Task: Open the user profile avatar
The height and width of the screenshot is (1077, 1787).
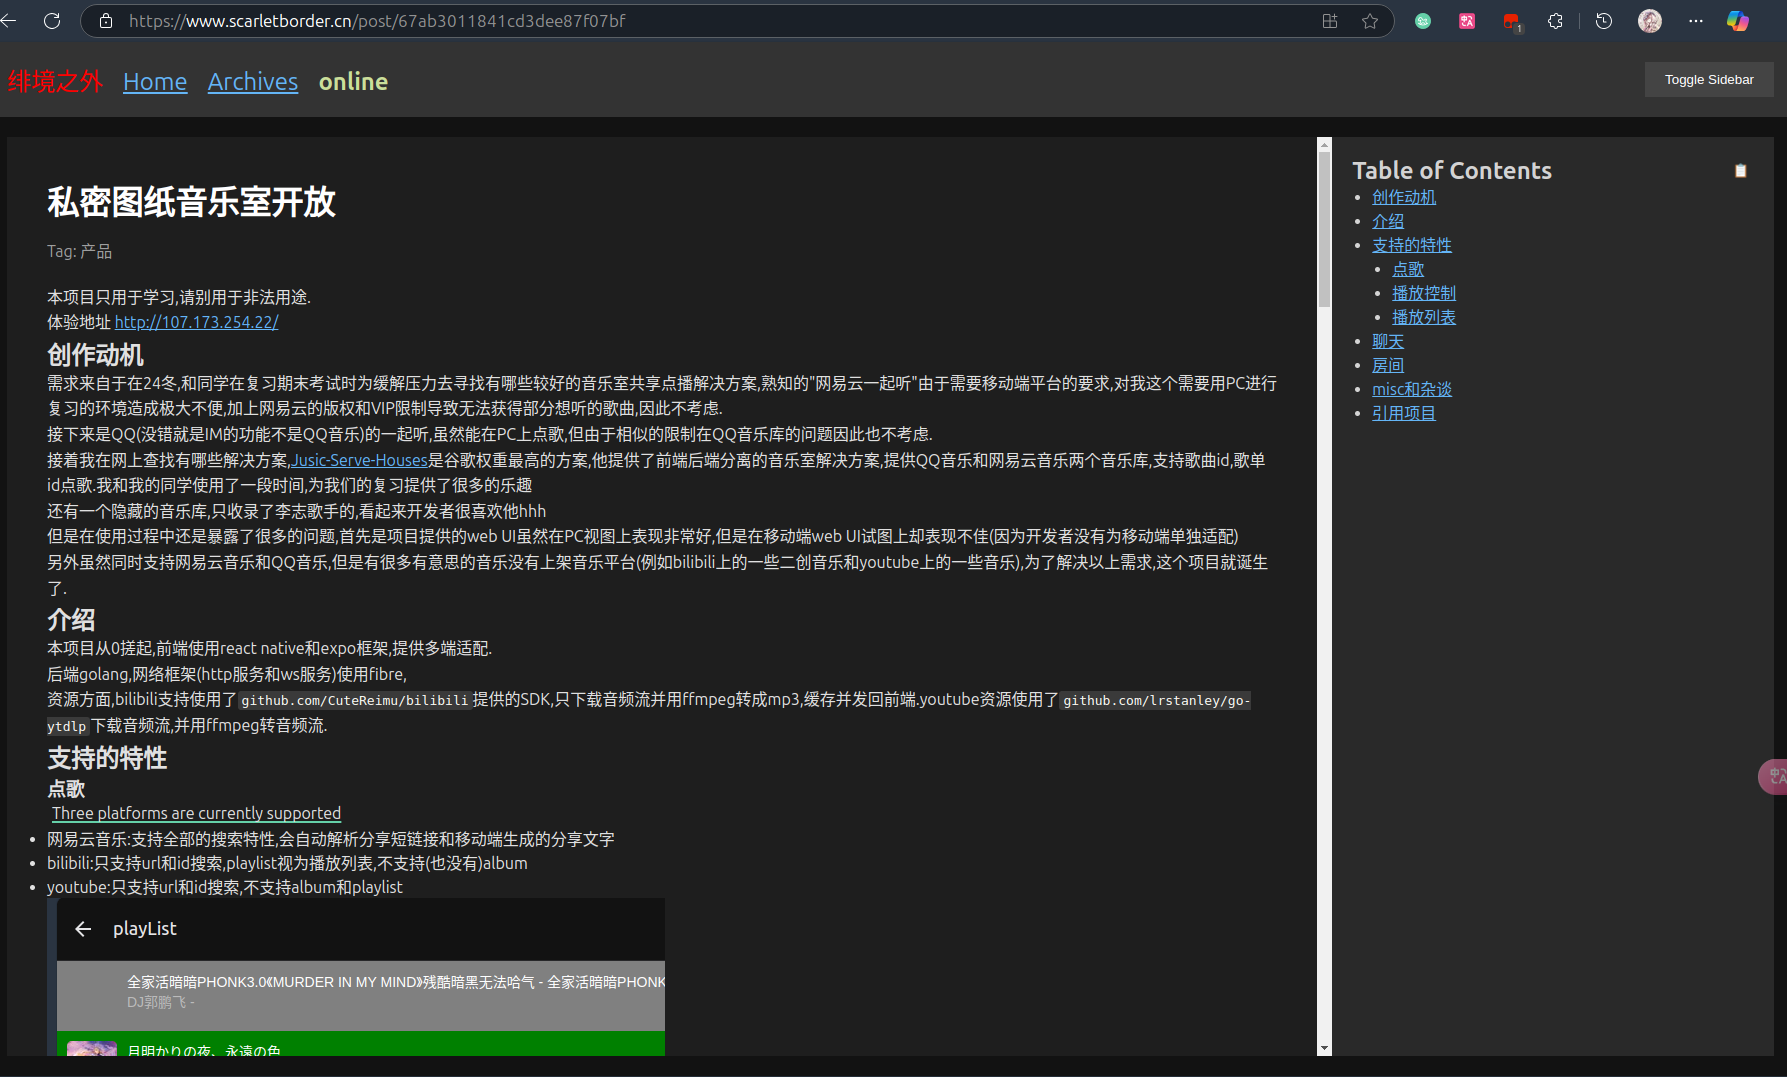Action: tap(1650, 21)
